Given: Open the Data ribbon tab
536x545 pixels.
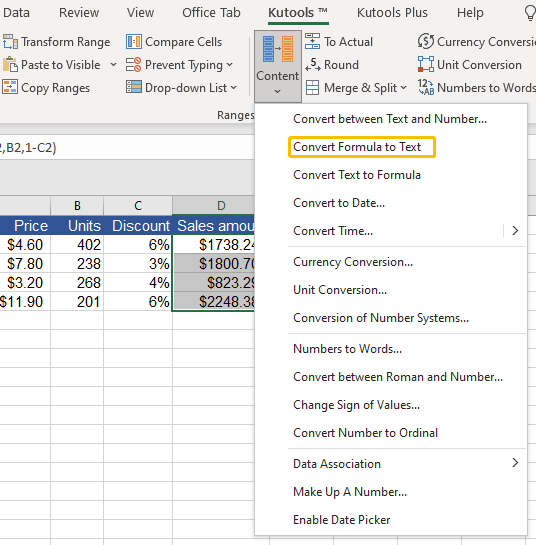Looking at the screenshot, I should coord(16,13).
